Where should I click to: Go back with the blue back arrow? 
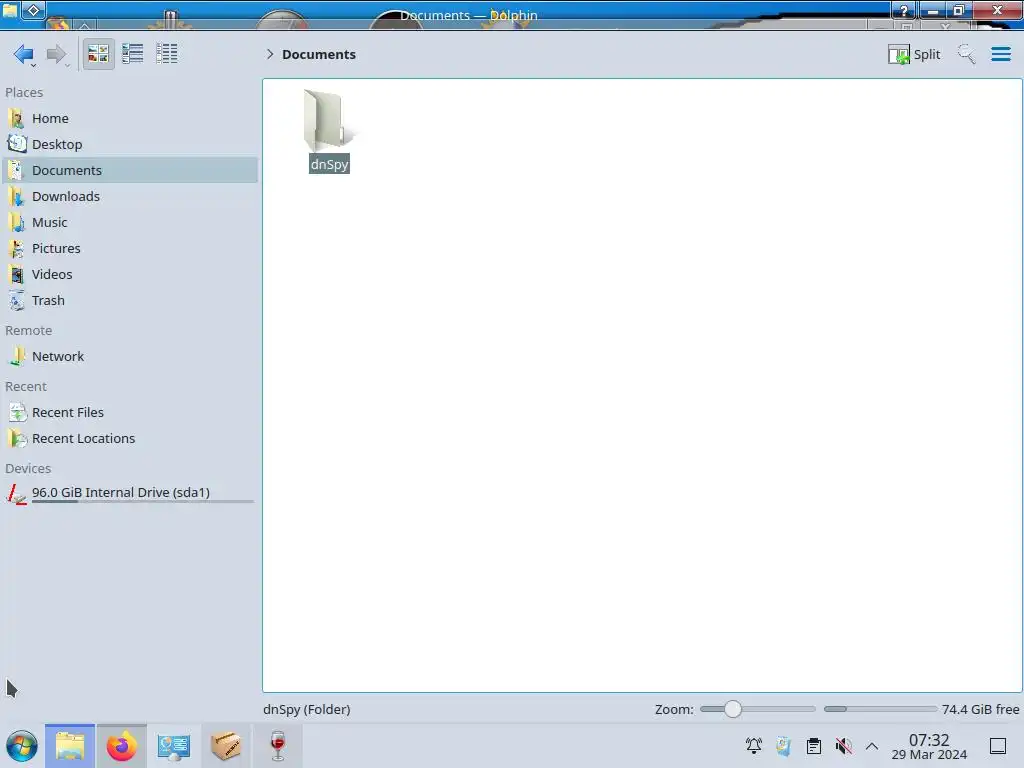(24, 54)
